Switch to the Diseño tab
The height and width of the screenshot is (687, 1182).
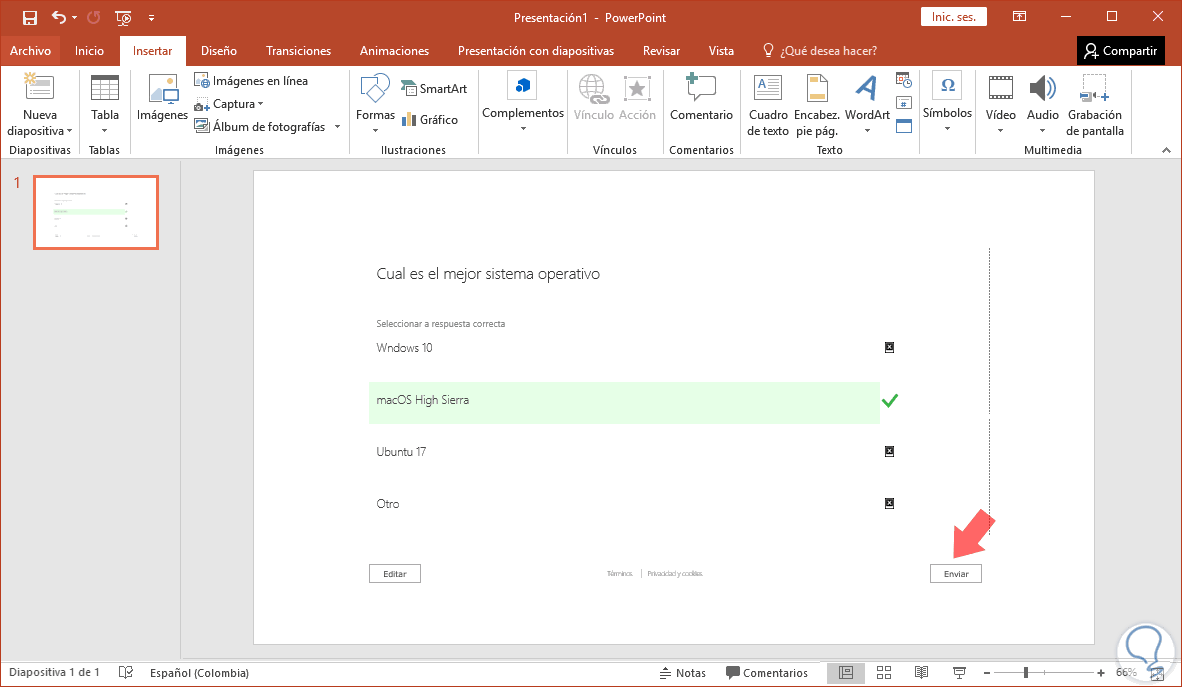218,51
